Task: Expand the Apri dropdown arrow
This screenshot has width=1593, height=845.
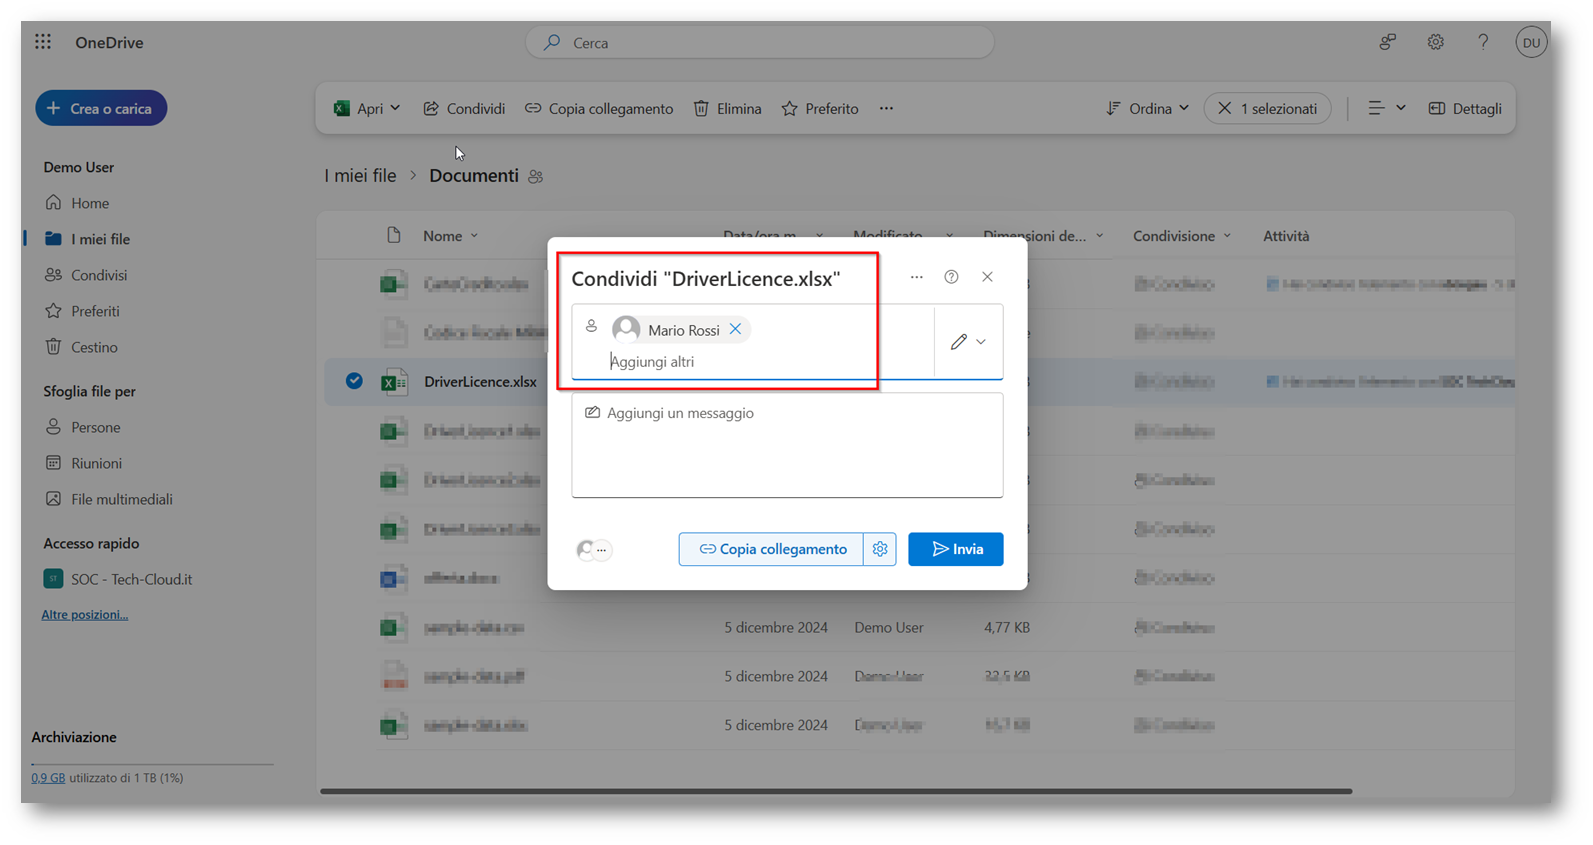Action: click(x=395, y=108)
